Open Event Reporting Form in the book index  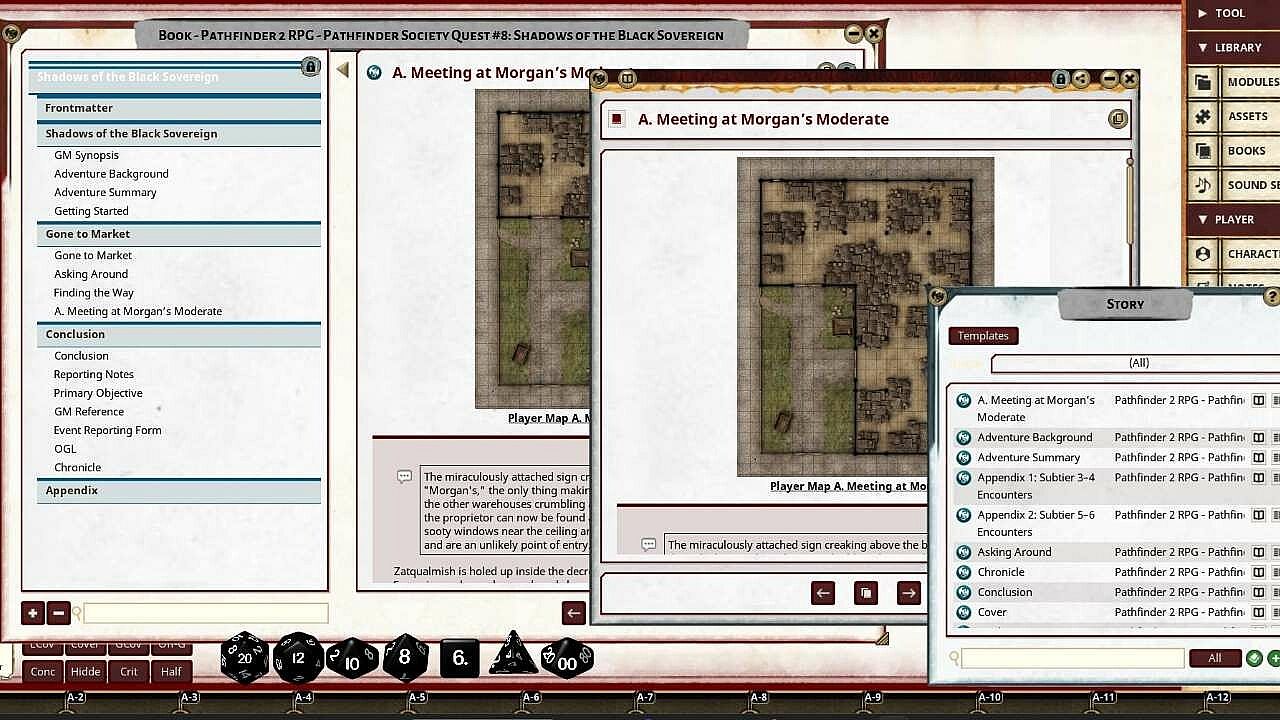pos(108,430)
